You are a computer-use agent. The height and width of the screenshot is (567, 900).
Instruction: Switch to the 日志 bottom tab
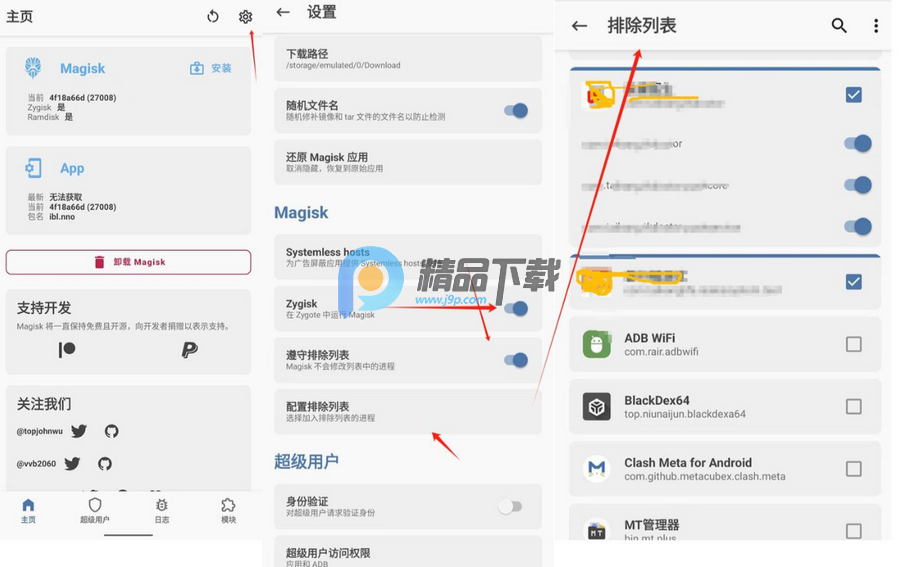[162, 511]
